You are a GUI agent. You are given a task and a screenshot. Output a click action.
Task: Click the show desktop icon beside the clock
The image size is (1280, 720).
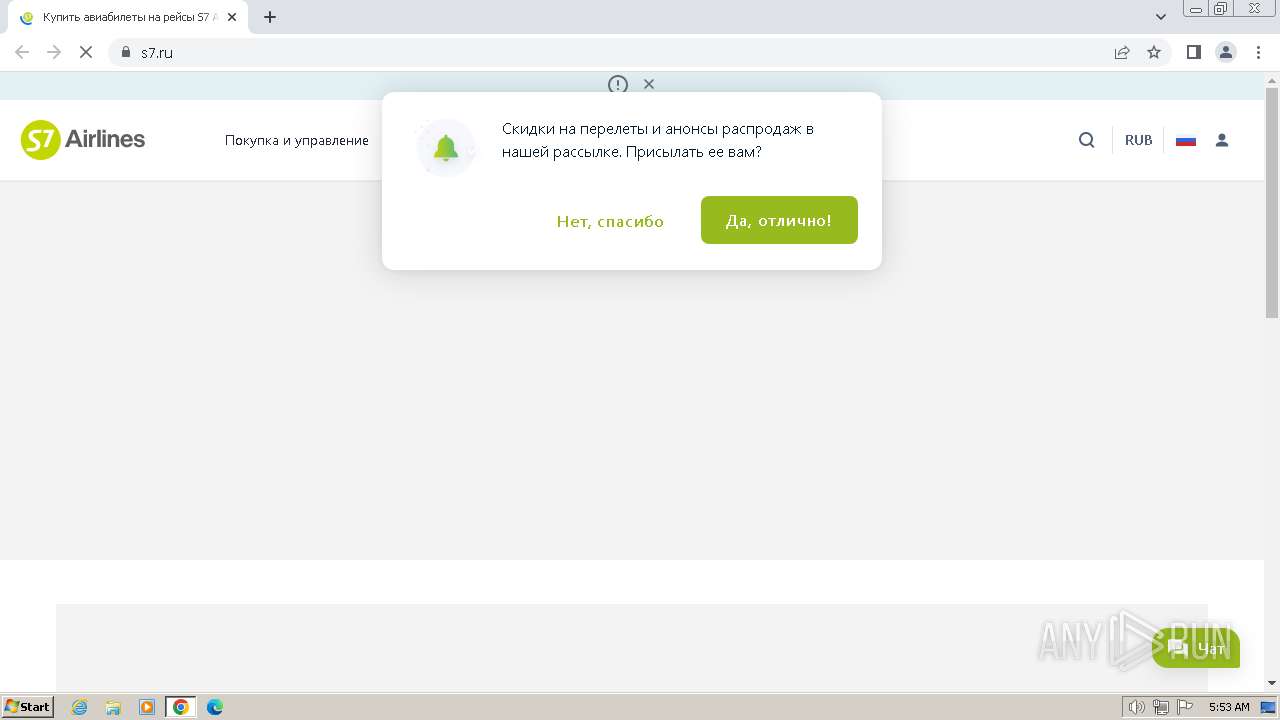click(1268, 707)
